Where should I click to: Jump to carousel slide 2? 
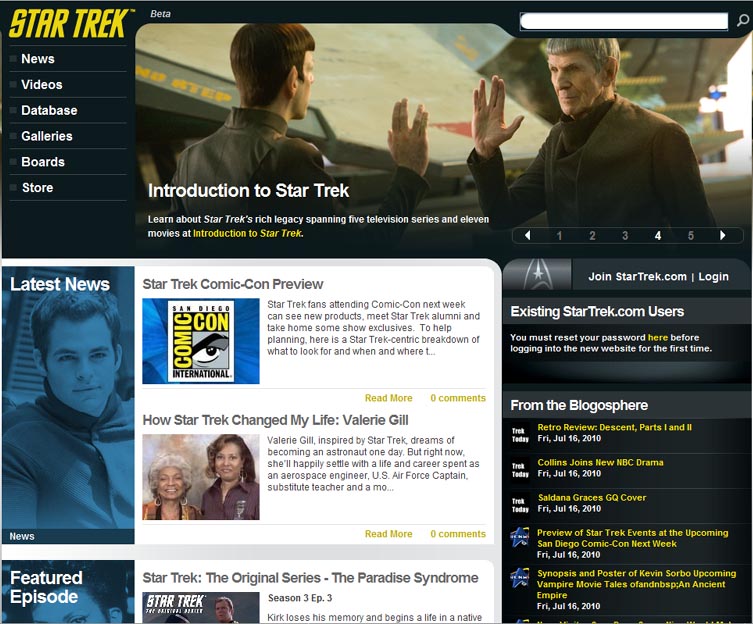click(592, 236)
